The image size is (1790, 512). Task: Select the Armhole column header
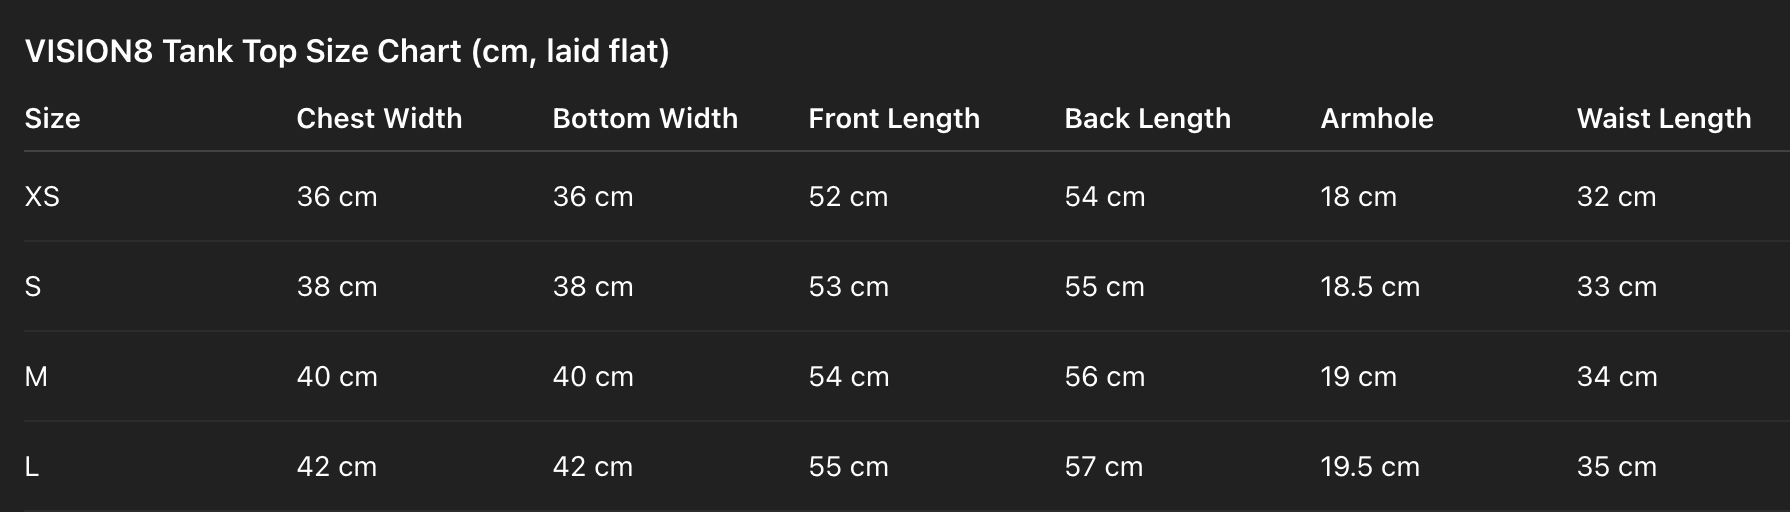1377,118
